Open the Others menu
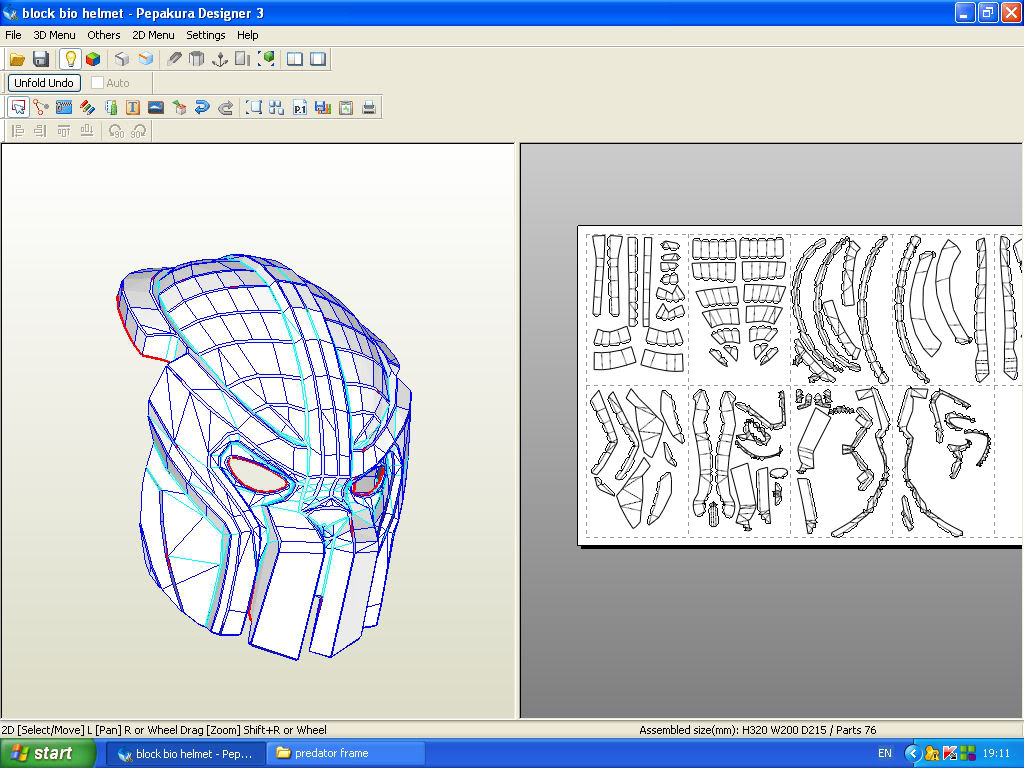This screenshot has width=1024, height=768. (104, 35)
